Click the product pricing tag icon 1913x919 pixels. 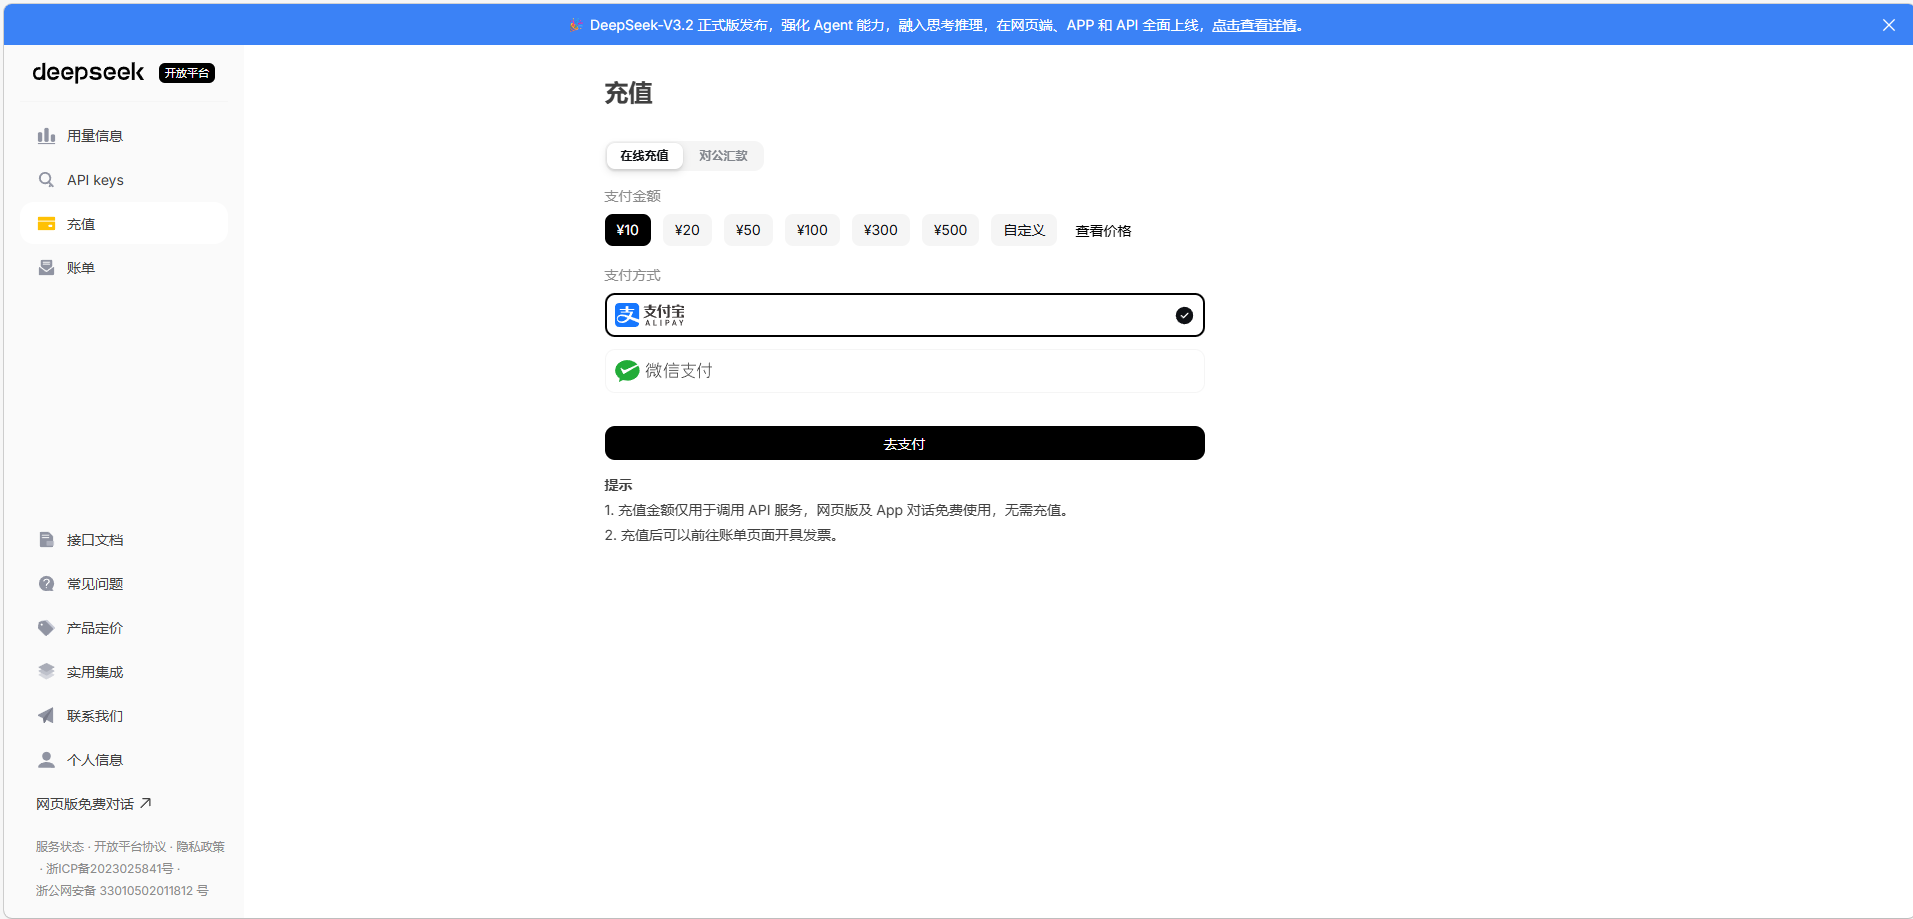pyautogui.click(x=46, y=628)
